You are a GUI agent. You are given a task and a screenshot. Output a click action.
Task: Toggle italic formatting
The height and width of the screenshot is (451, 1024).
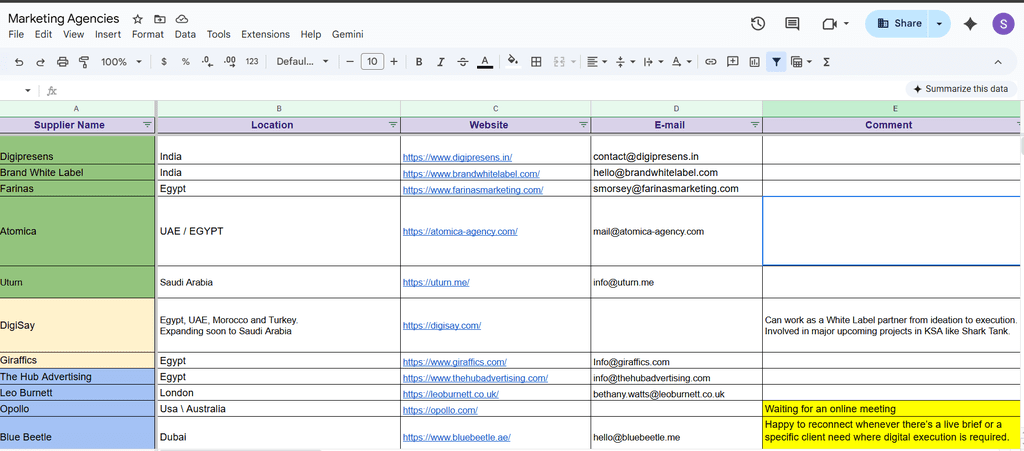coord(441,62)
